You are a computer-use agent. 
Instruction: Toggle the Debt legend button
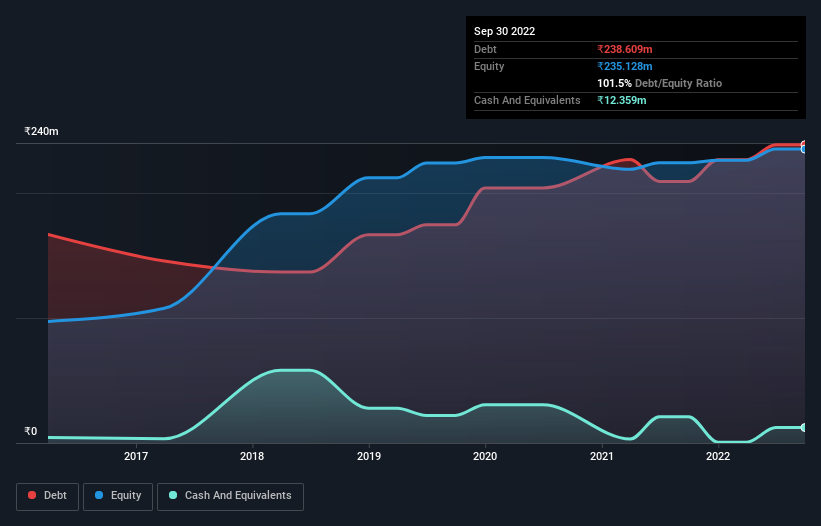(x=47, y=496)
